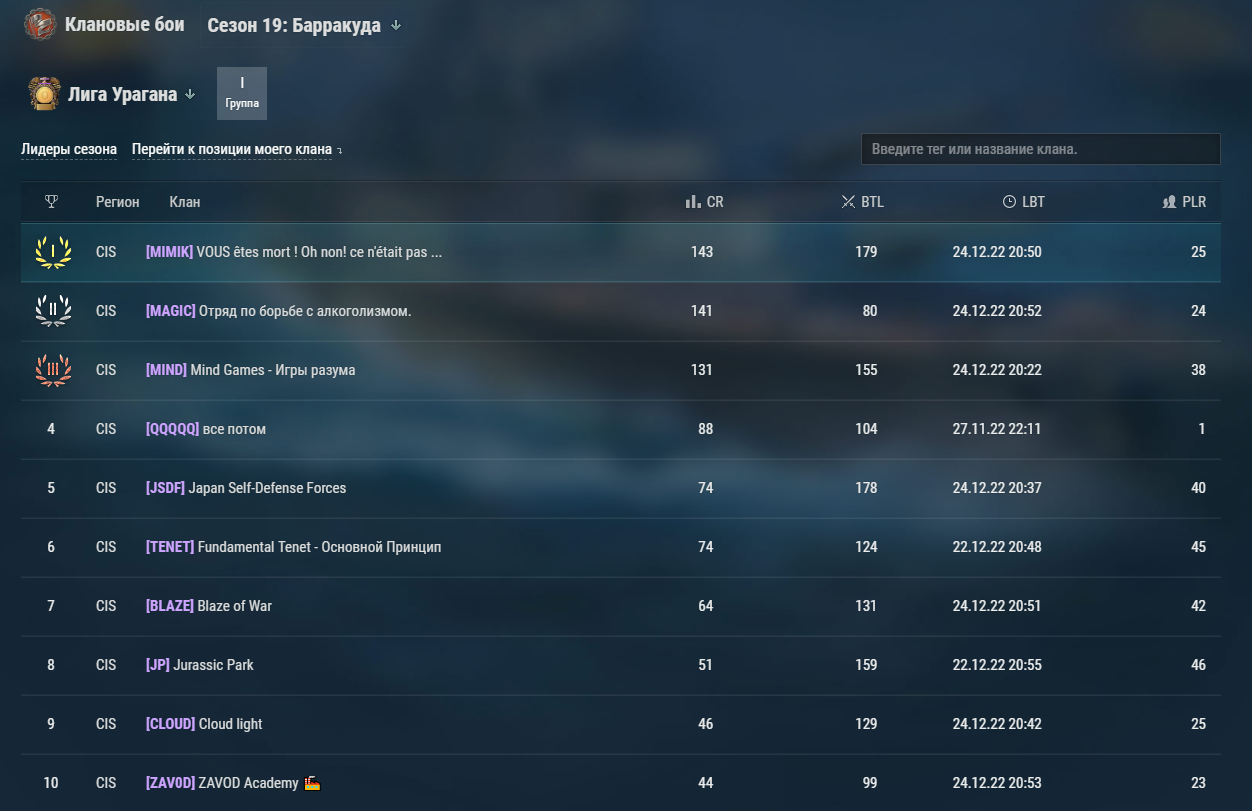Viewport: 1252px width, 811px height.
Task: Switch to Лидеры сезона tab
Action: [69, 150]
